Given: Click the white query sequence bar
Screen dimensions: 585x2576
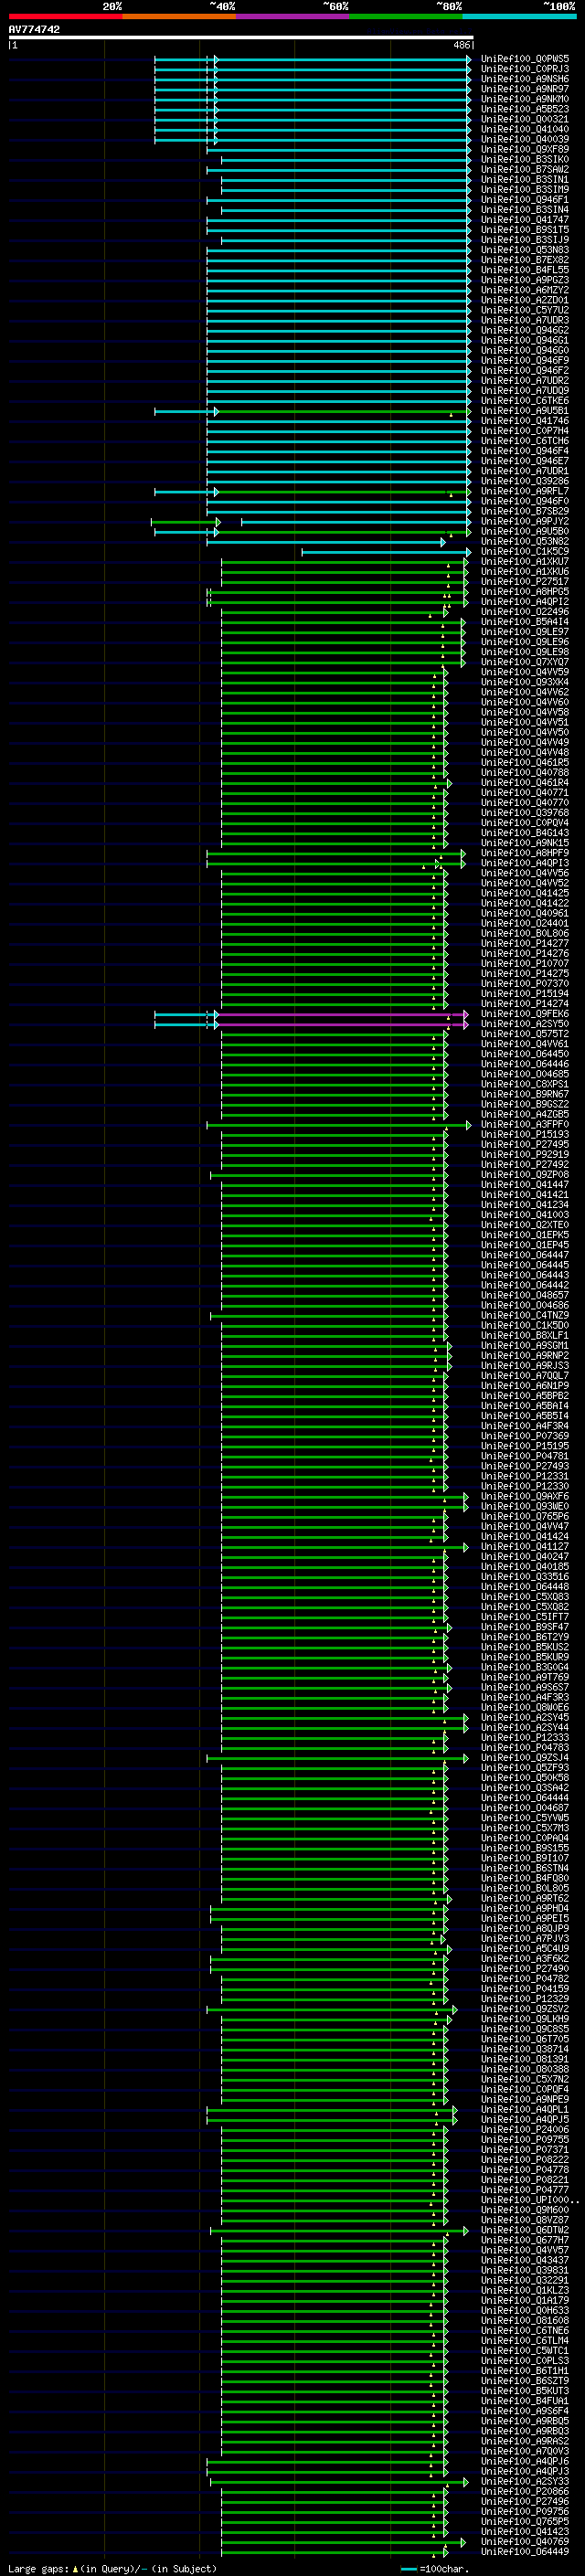Looking at the screenshot, I should [x=241, y=37].
